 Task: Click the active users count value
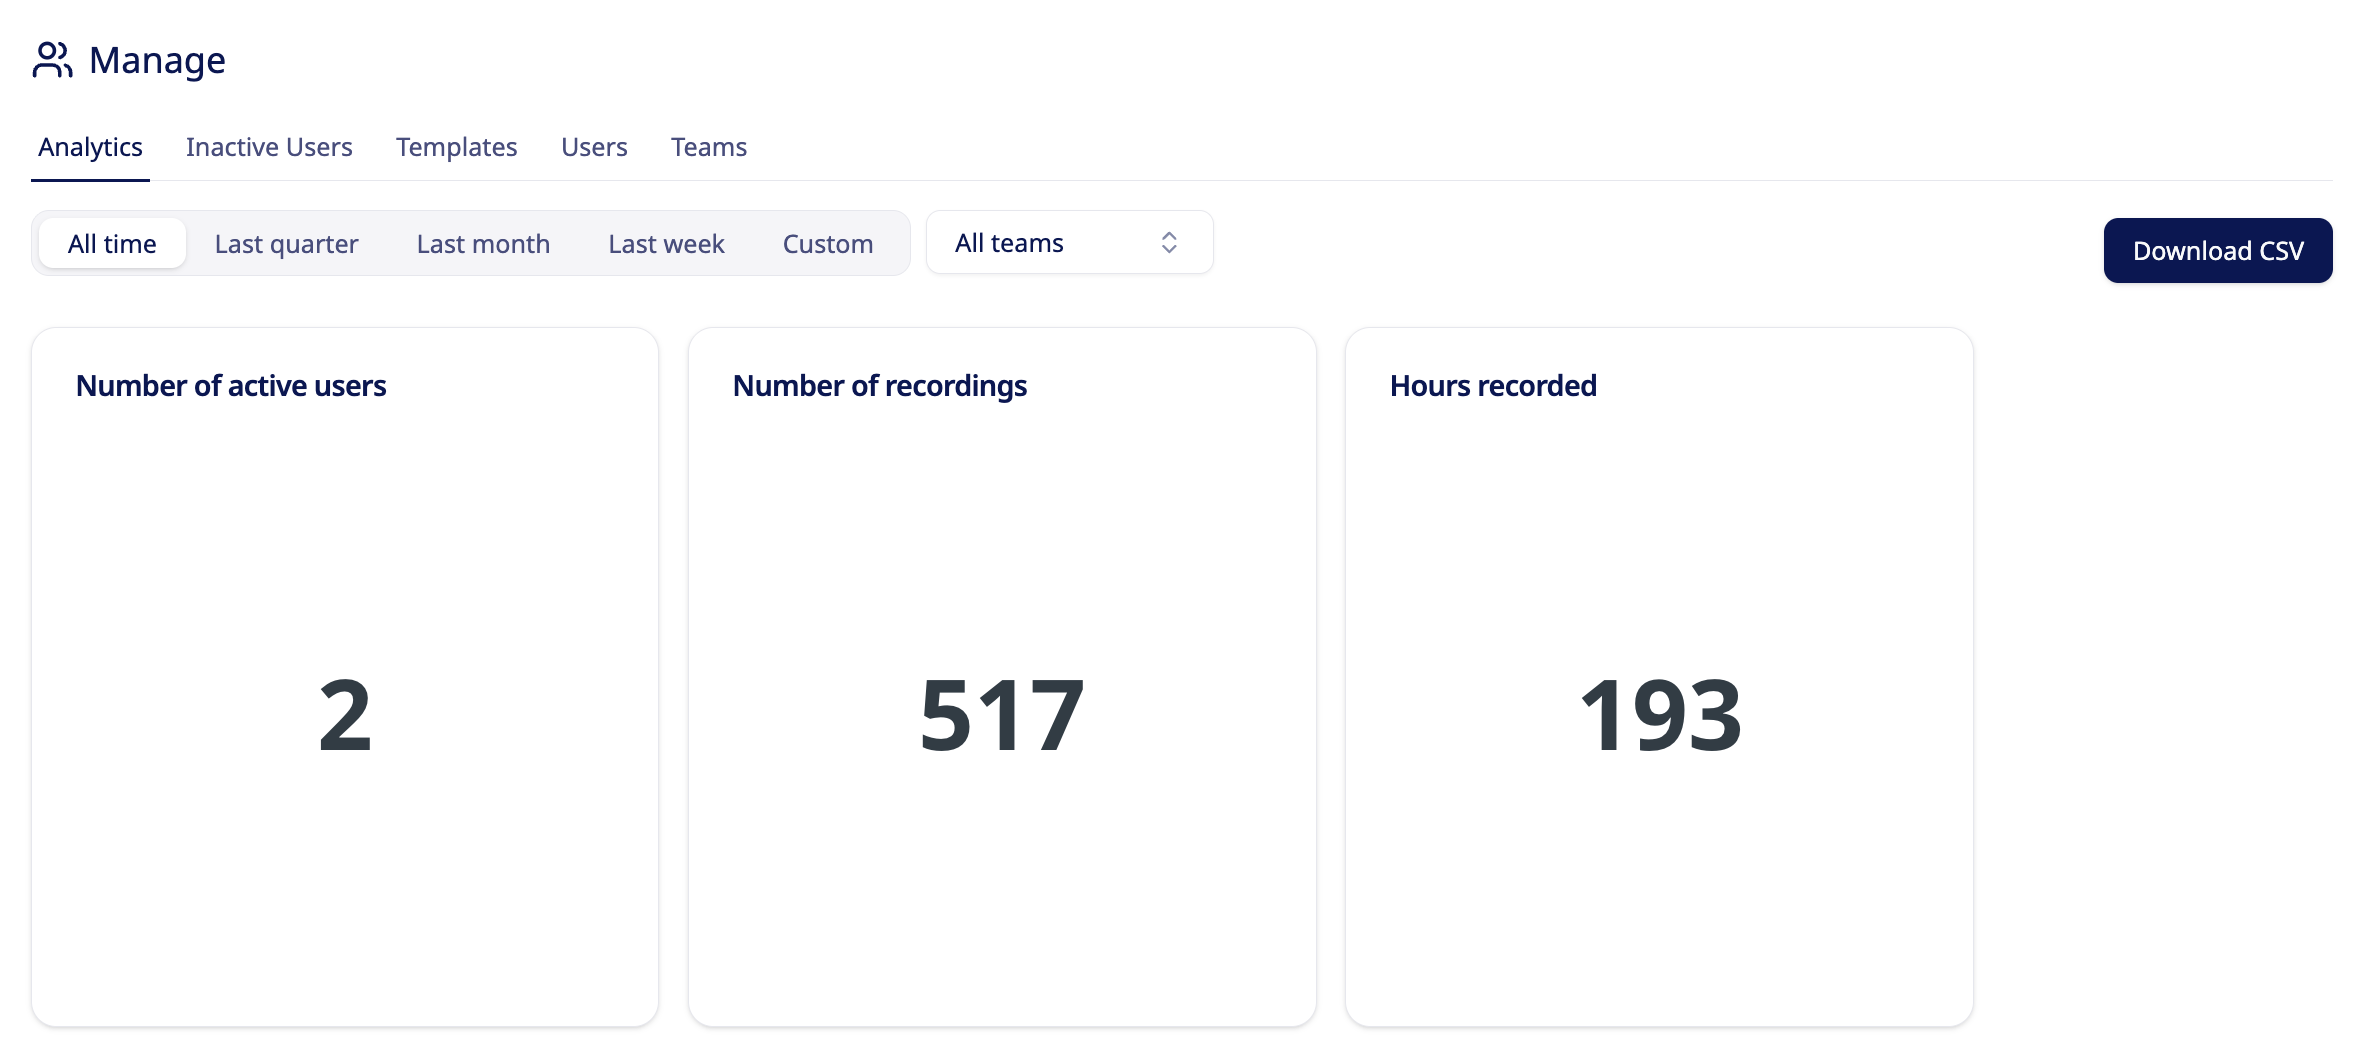(345, 712)
